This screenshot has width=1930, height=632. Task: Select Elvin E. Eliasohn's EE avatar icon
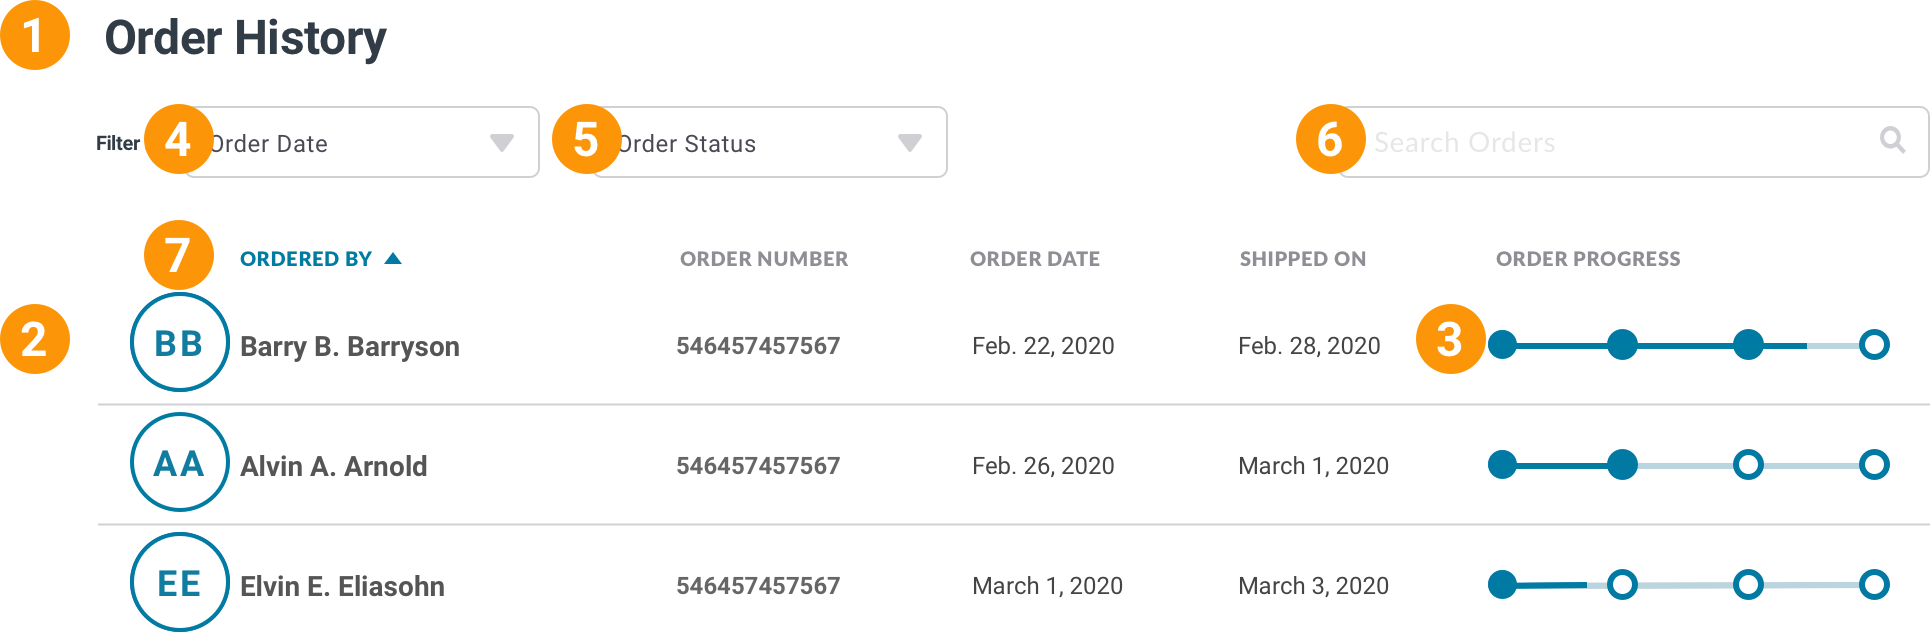178,581
